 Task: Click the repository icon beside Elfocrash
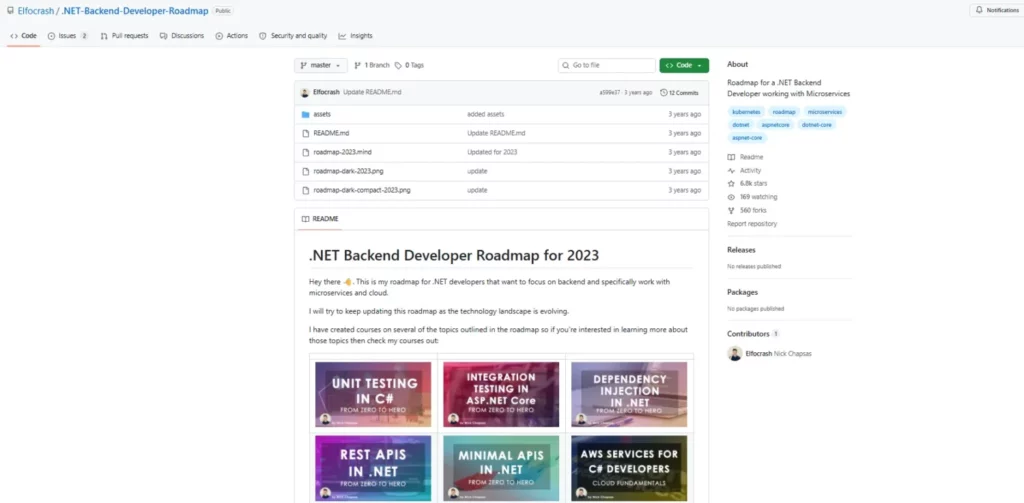tap(10, 10)
